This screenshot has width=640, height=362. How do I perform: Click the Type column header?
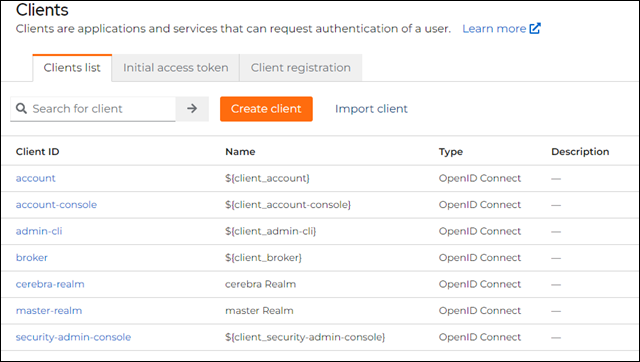(451, 152)
